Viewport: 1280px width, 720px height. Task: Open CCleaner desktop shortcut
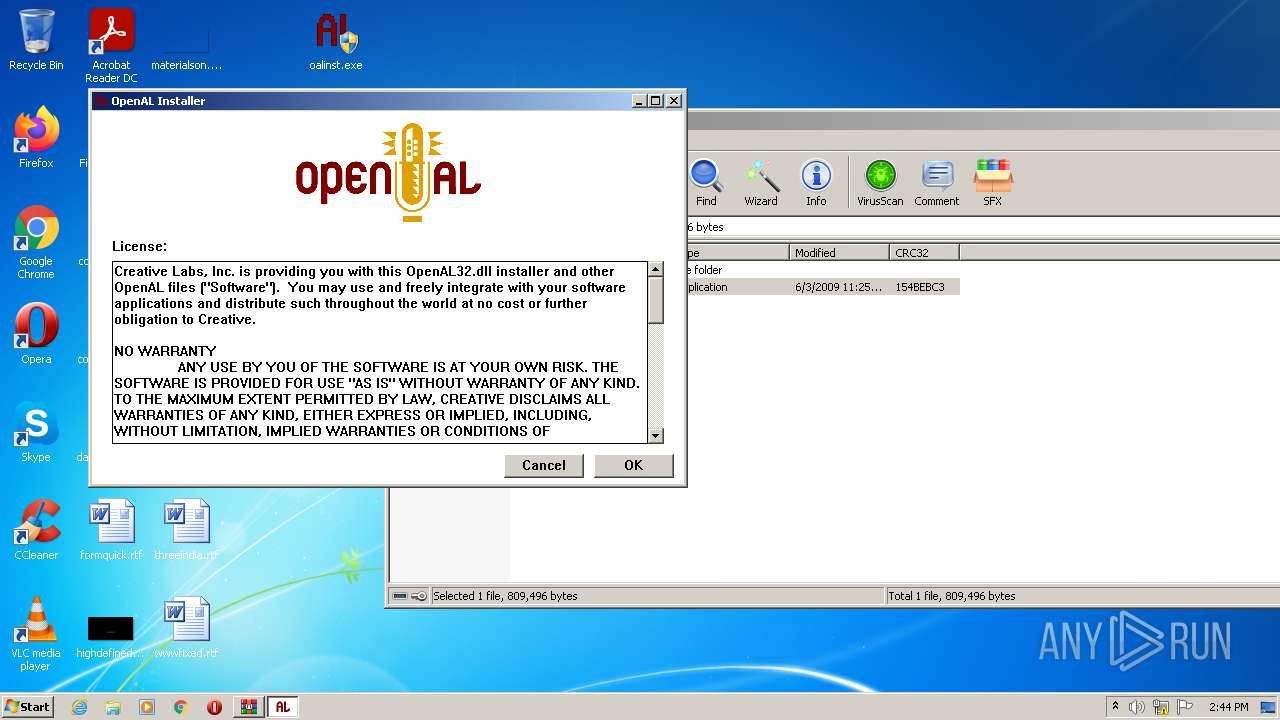36,530
